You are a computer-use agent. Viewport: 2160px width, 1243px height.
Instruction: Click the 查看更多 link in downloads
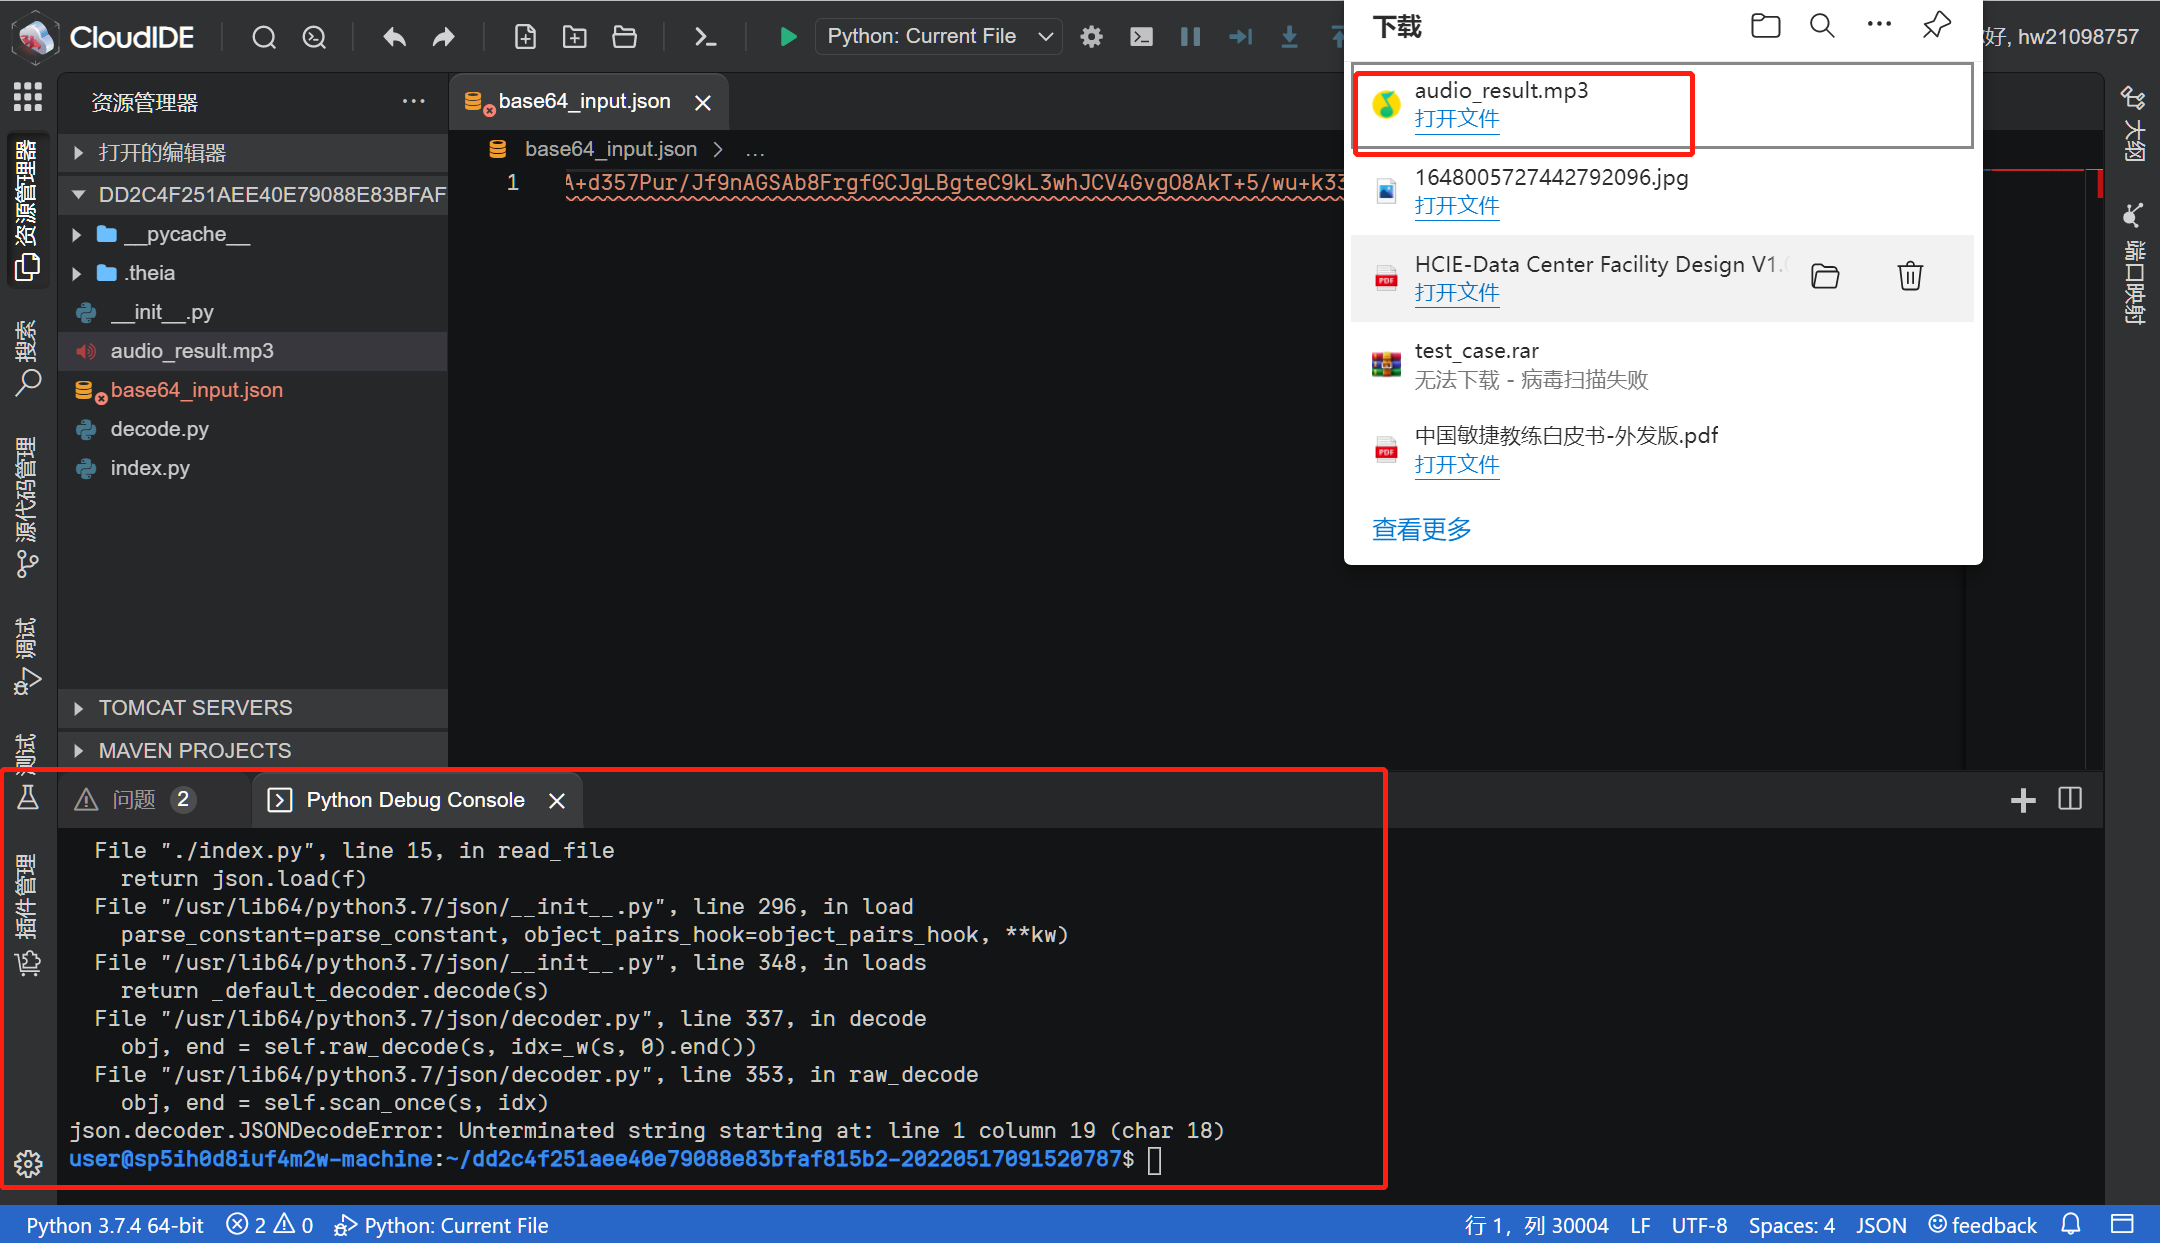click(1421, 529)
